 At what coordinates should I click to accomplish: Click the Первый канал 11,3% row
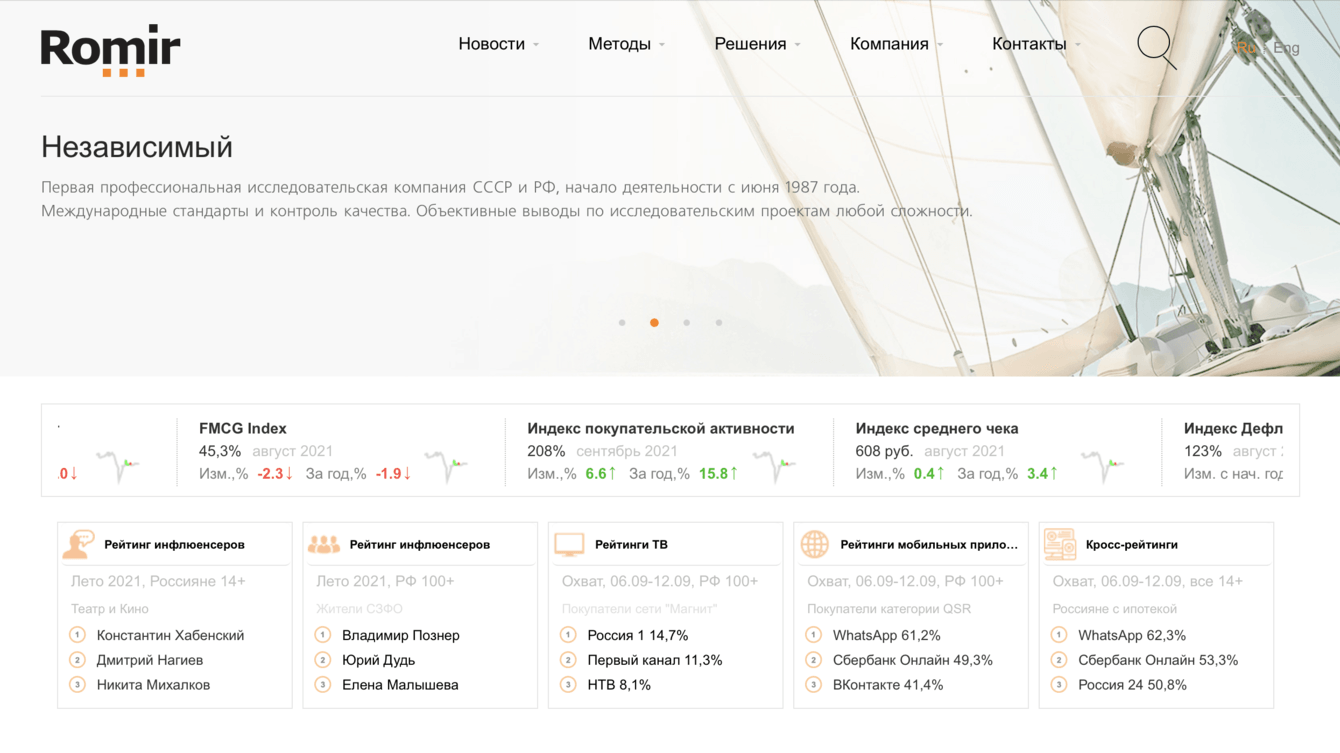tap(655, 660)
